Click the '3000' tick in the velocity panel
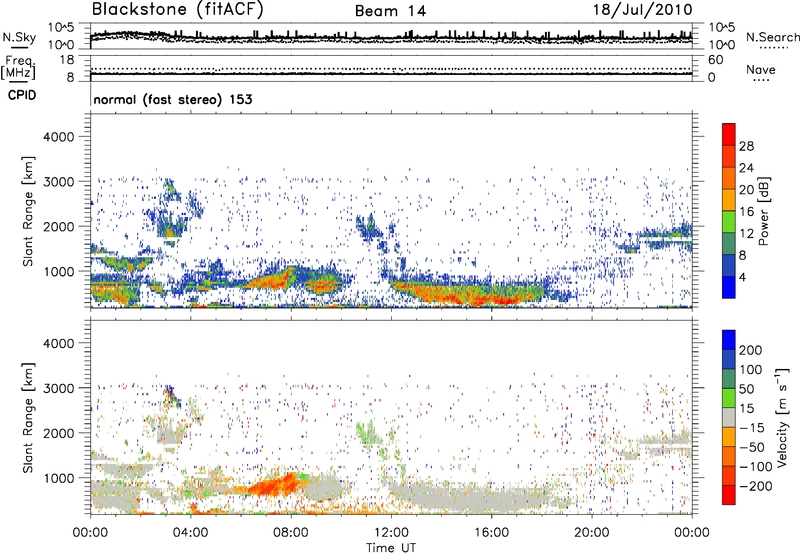This screenshot has width=800, height=554. click(59, 388)
